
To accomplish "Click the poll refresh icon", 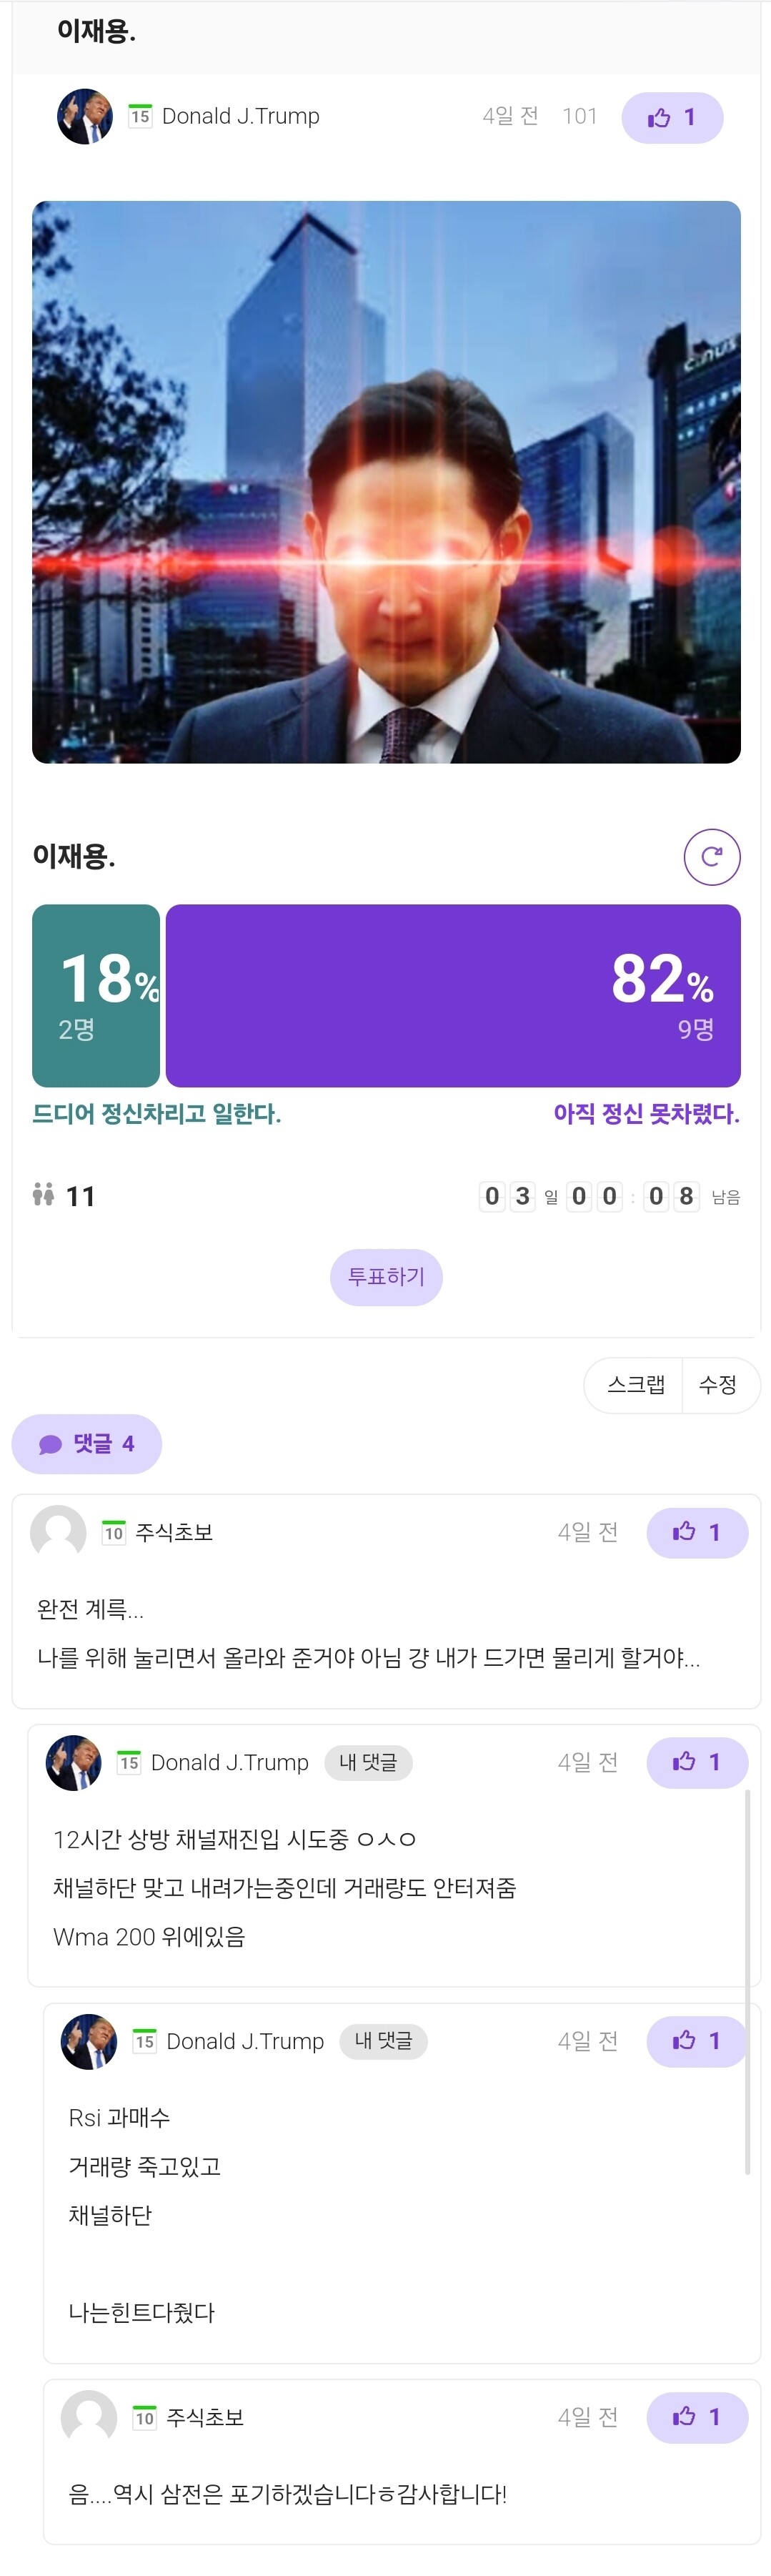I will point(712,857).
